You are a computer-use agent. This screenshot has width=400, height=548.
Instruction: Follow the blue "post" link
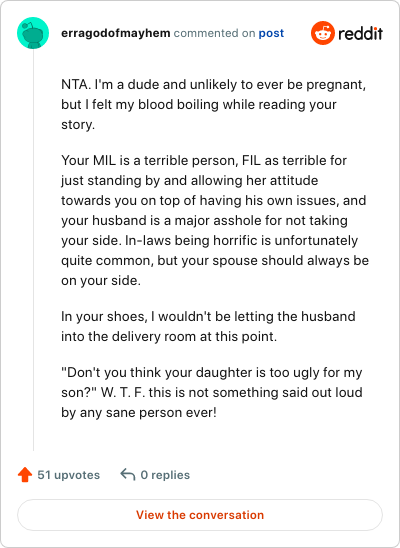[271, 33]
